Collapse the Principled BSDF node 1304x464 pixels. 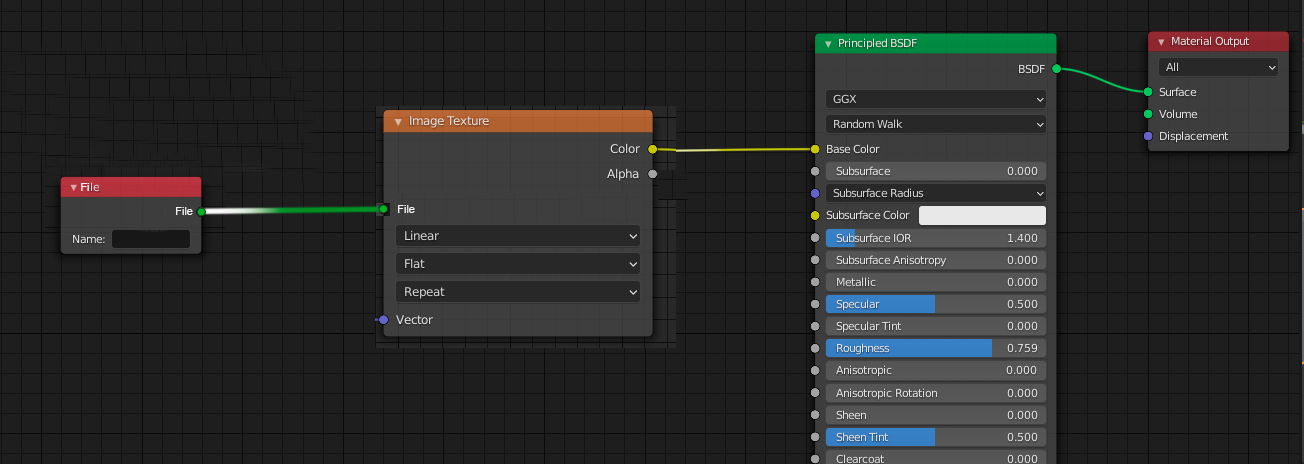(828, 44)
